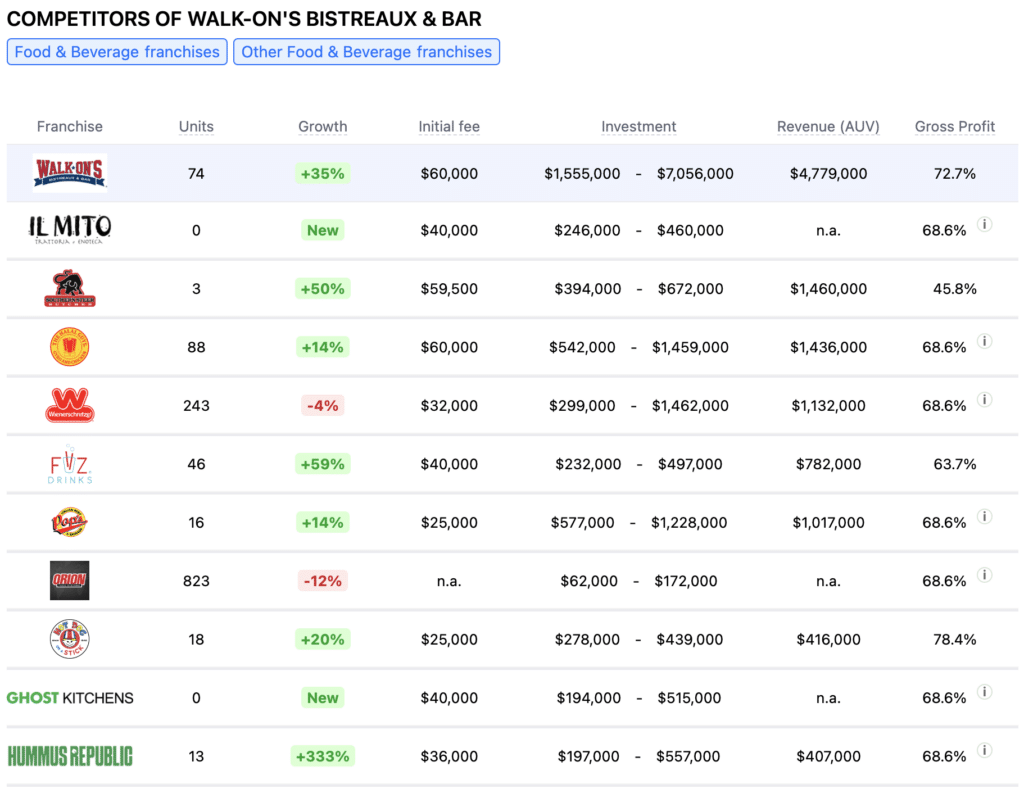Screen dimensions: 1024x807
Task: Click the -4% growth badge
Action: [323, 405]
